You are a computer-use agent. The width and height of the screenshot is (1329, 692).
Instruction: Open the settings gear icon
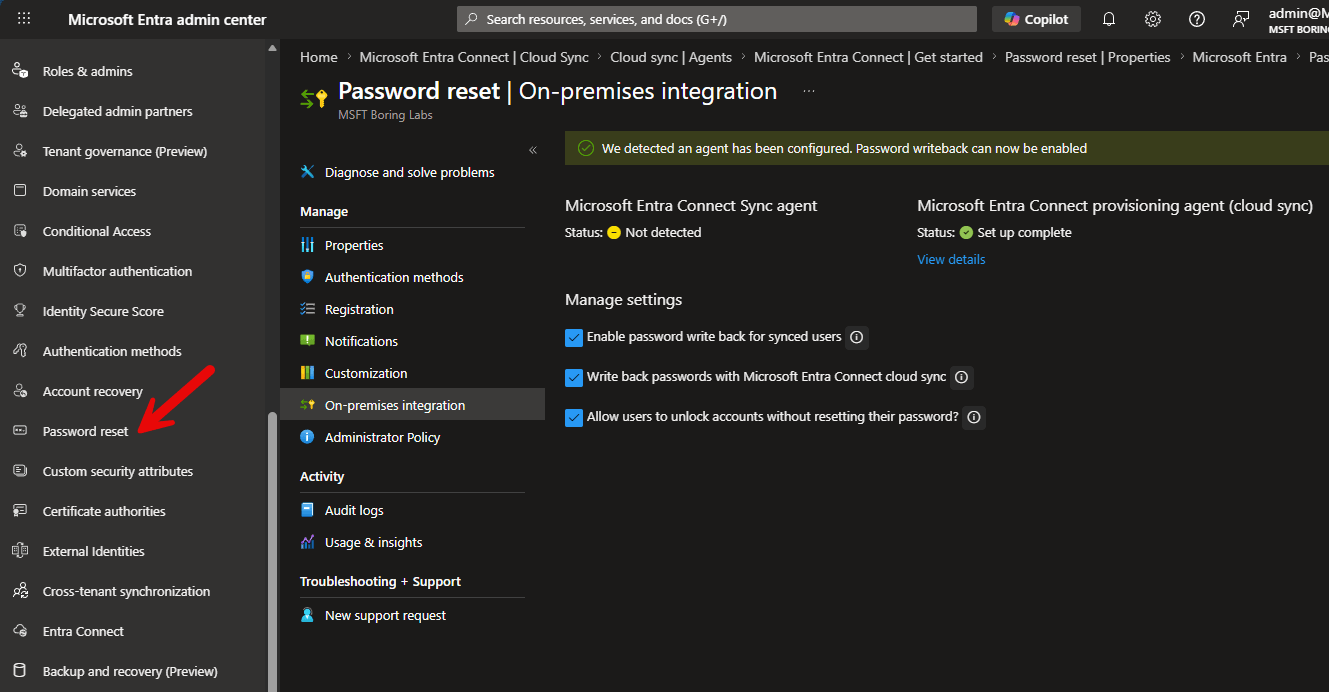[x=1153, y=19]
